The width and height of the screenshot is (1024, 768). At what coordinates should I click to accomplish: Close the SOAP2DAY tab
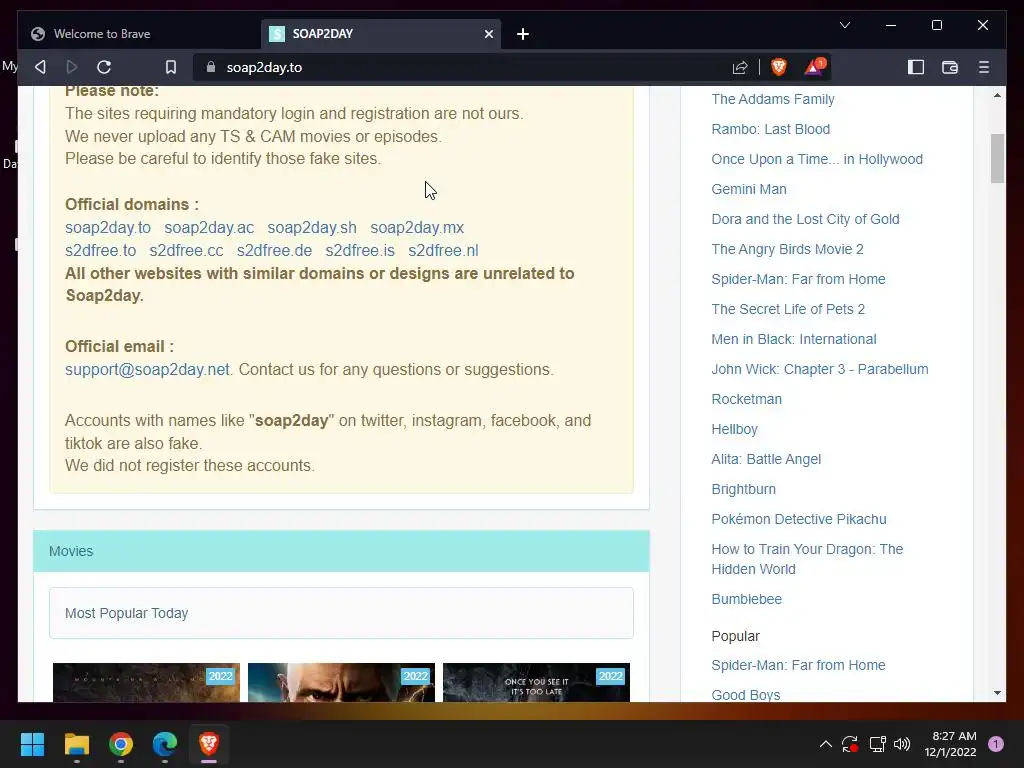tap(488, 34)
